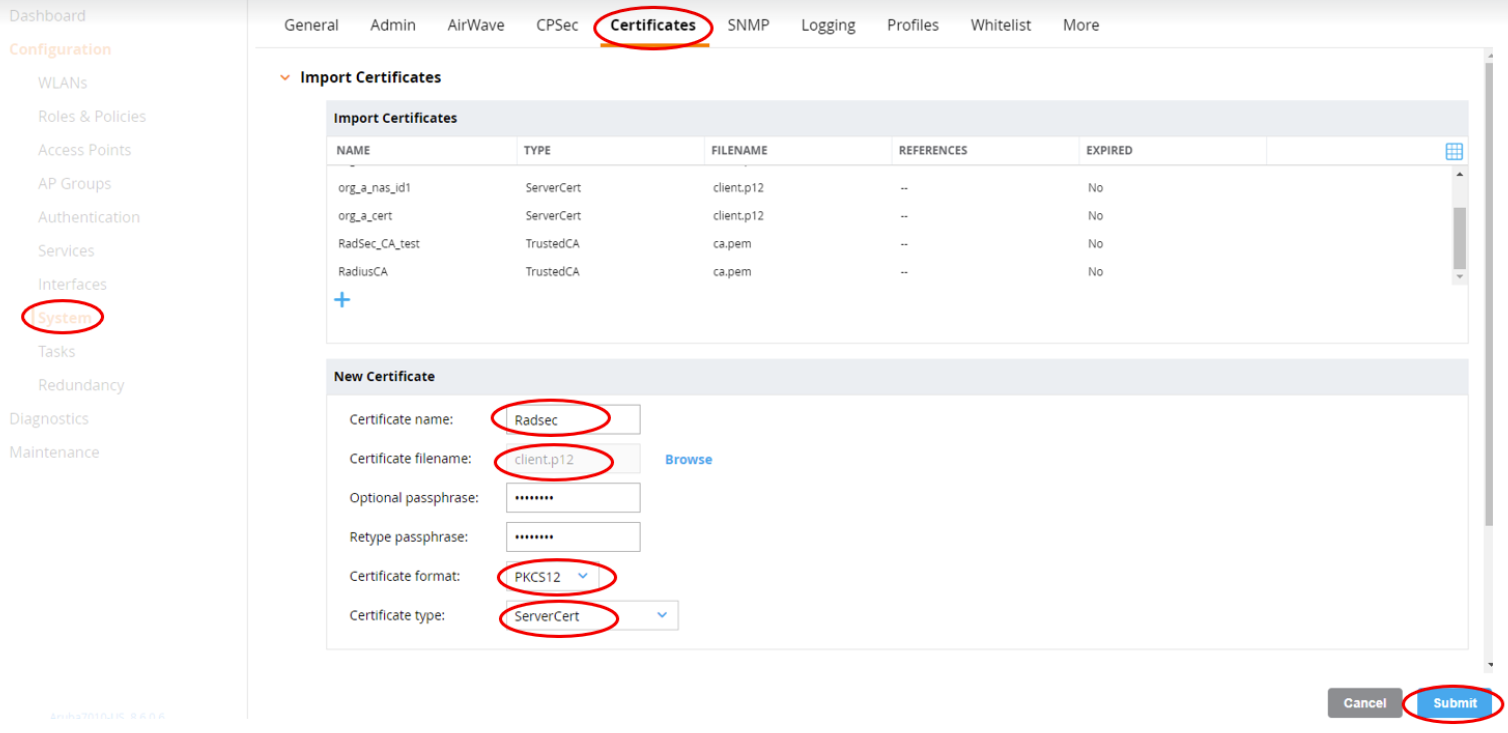This screenshot has width=1508, height=733.
Task: Expand the More tab menu
Action: click(1080, 25)
